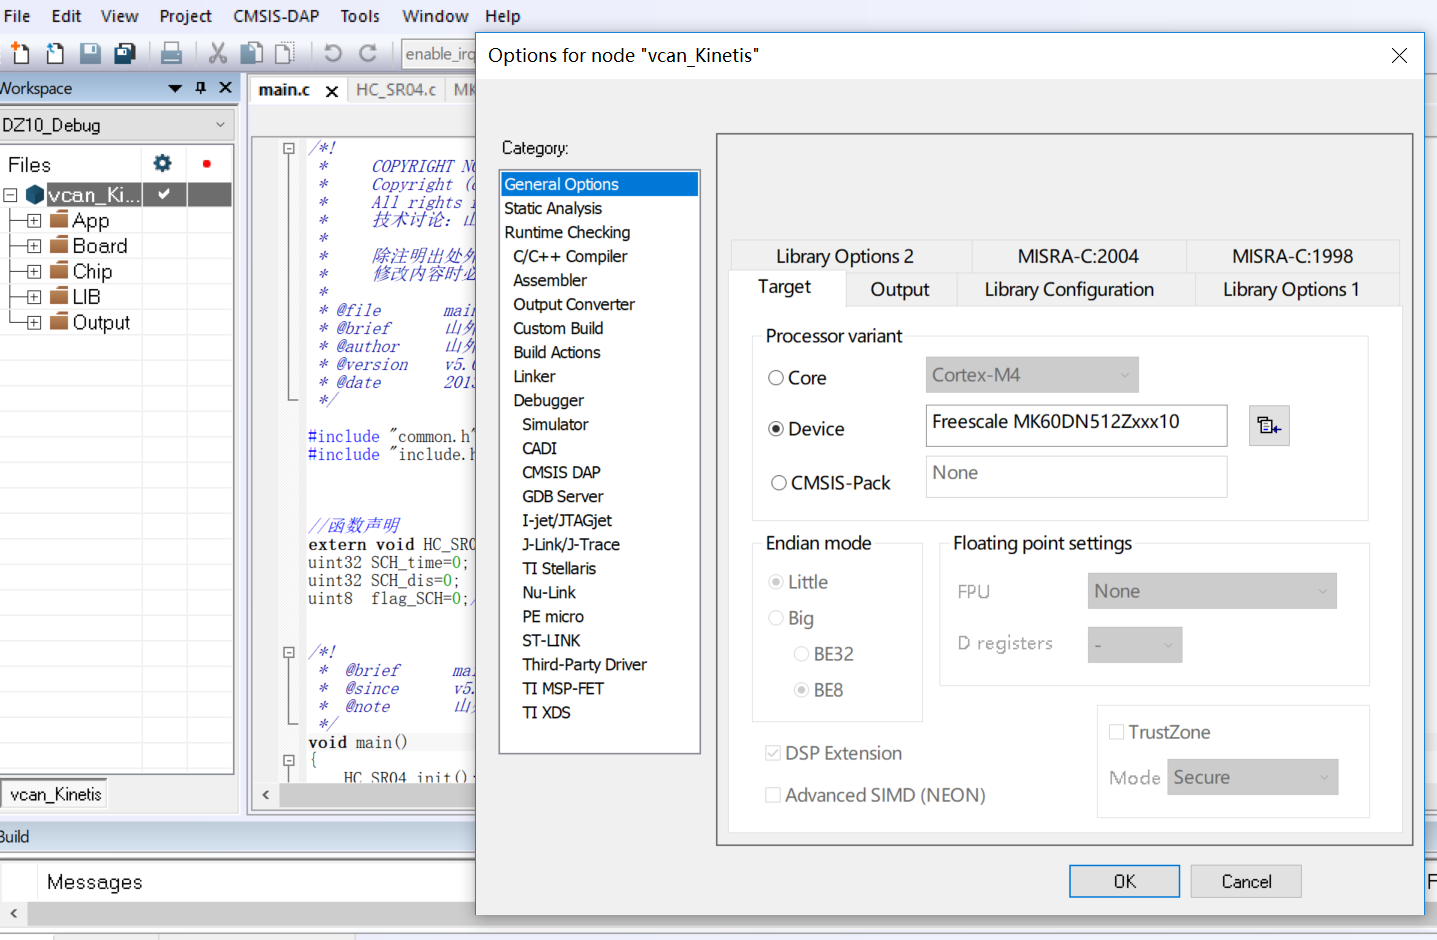The image size is (1437, 940).
Task: Click the Save toolbar icon
Action: (90, 53)
